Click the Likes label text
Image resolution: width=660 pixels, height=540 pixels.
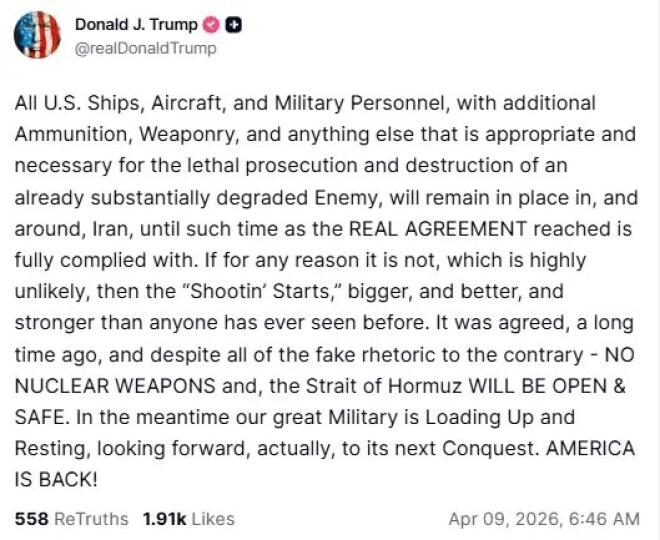tap(212, 518)
